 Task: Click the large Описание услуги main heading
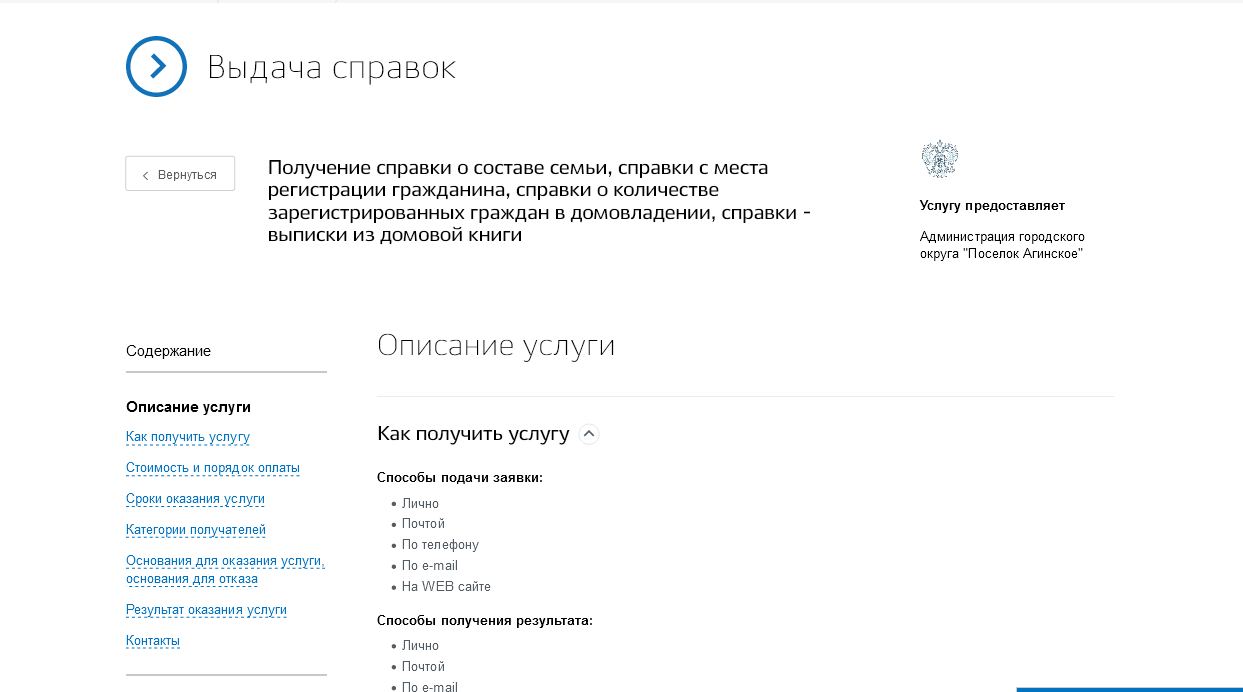pyautogui.click(x=495, y=346)
